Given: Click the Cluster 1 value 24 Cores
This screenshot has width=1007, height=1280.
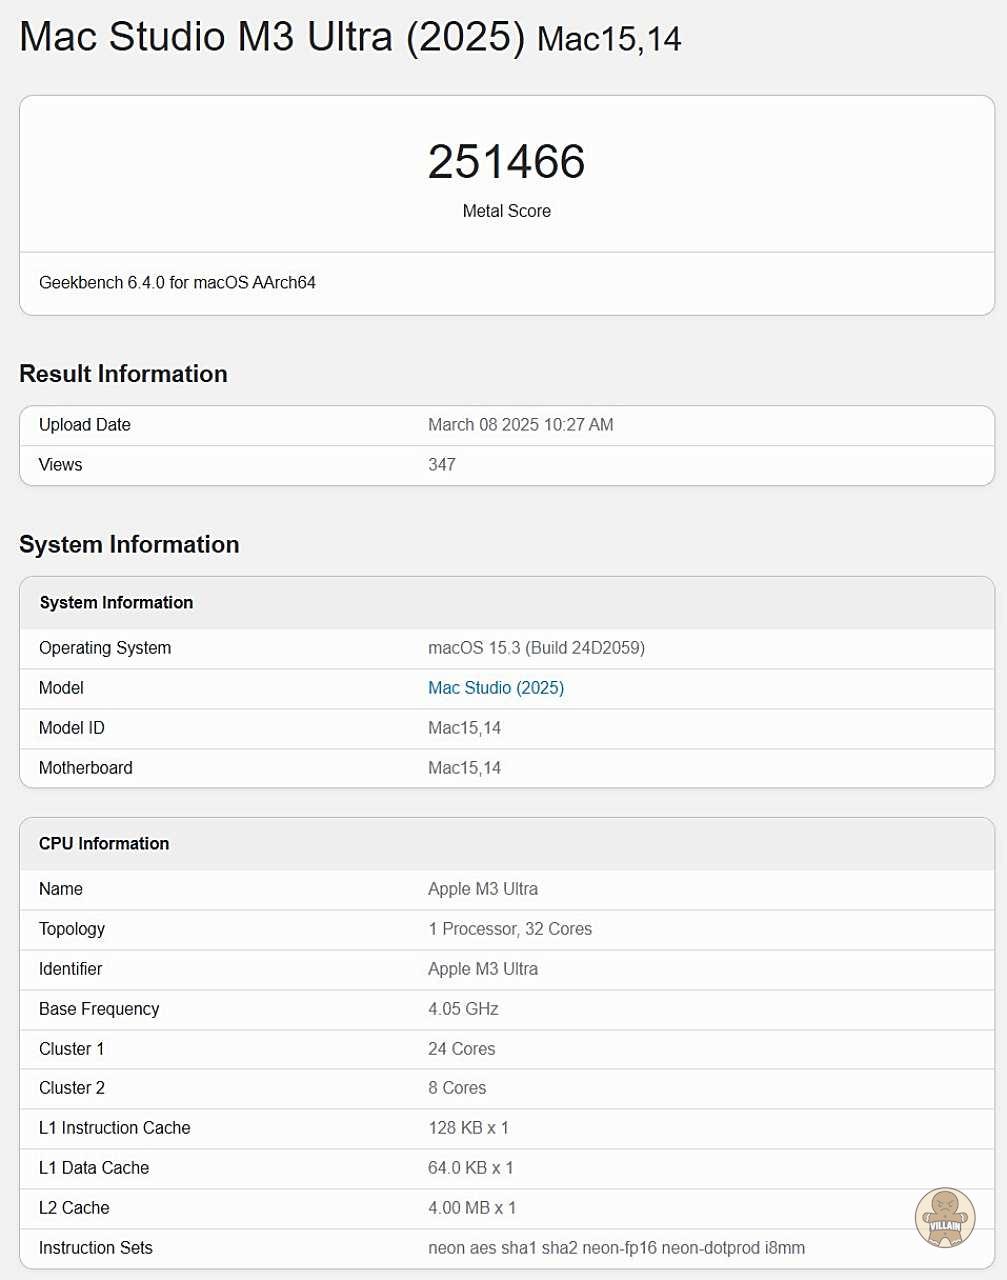Looking at the screenshot, I should pos(462,1049).
